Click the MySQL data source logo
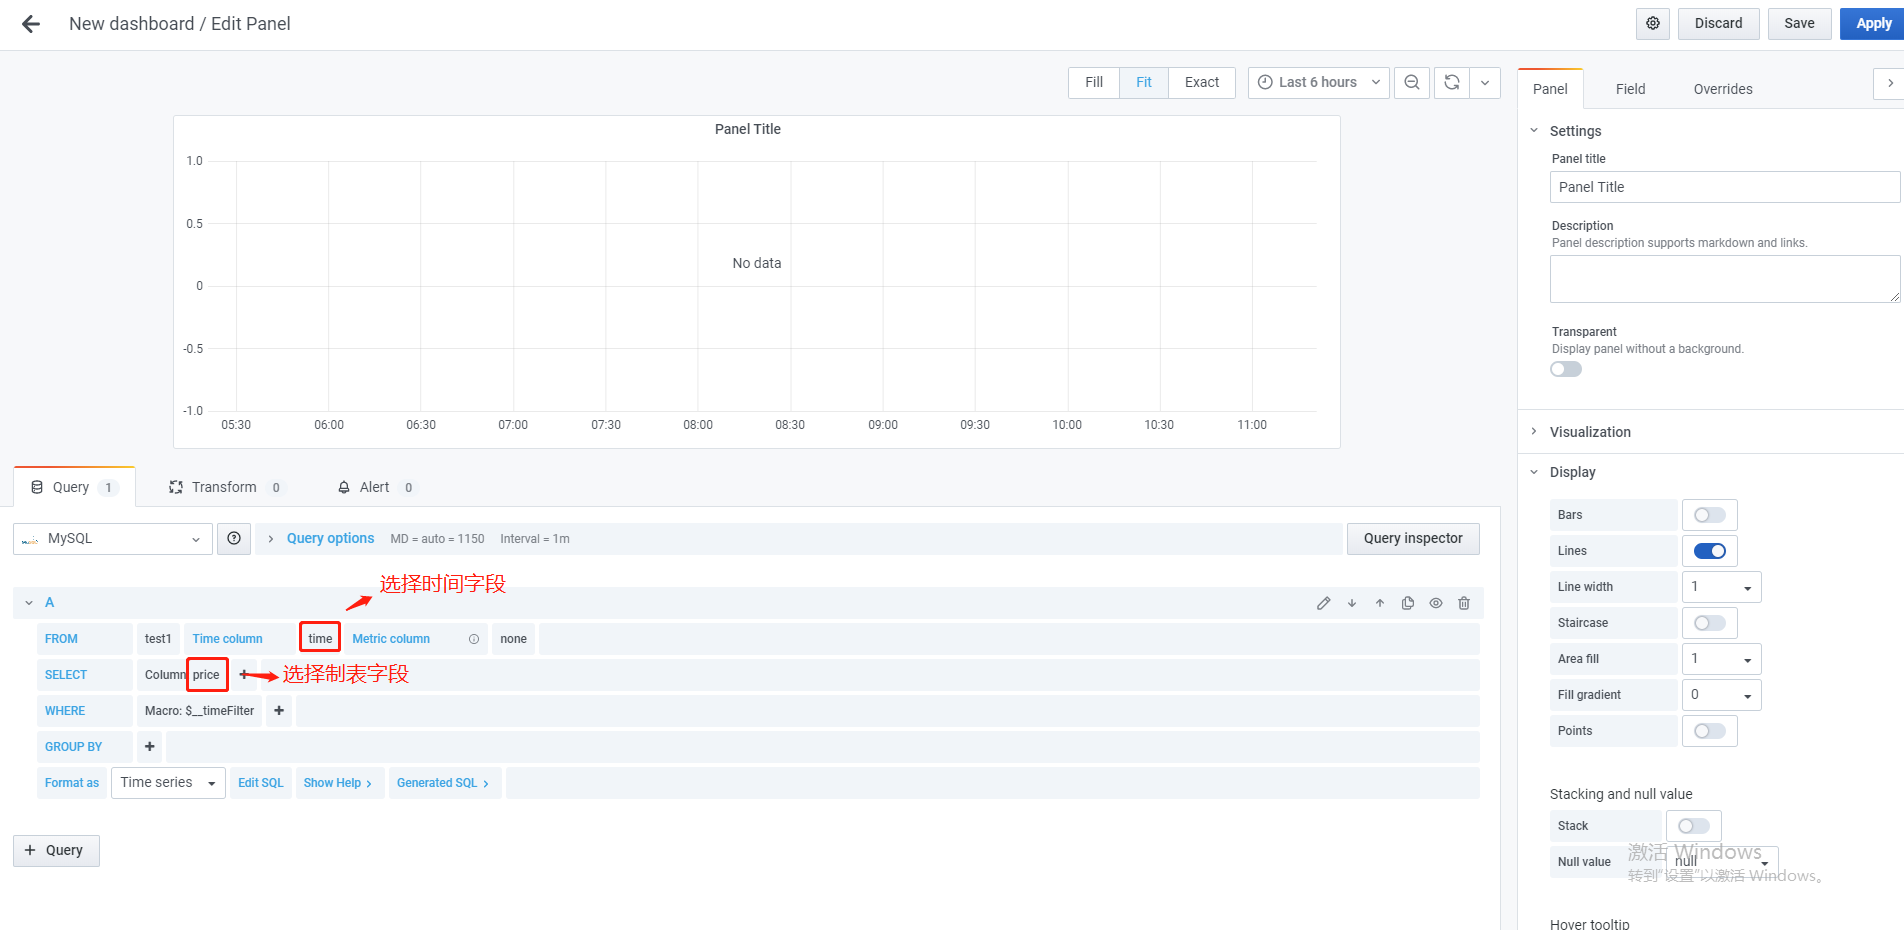This screenshot has height=930, width=1904. [x=30, y=539]
